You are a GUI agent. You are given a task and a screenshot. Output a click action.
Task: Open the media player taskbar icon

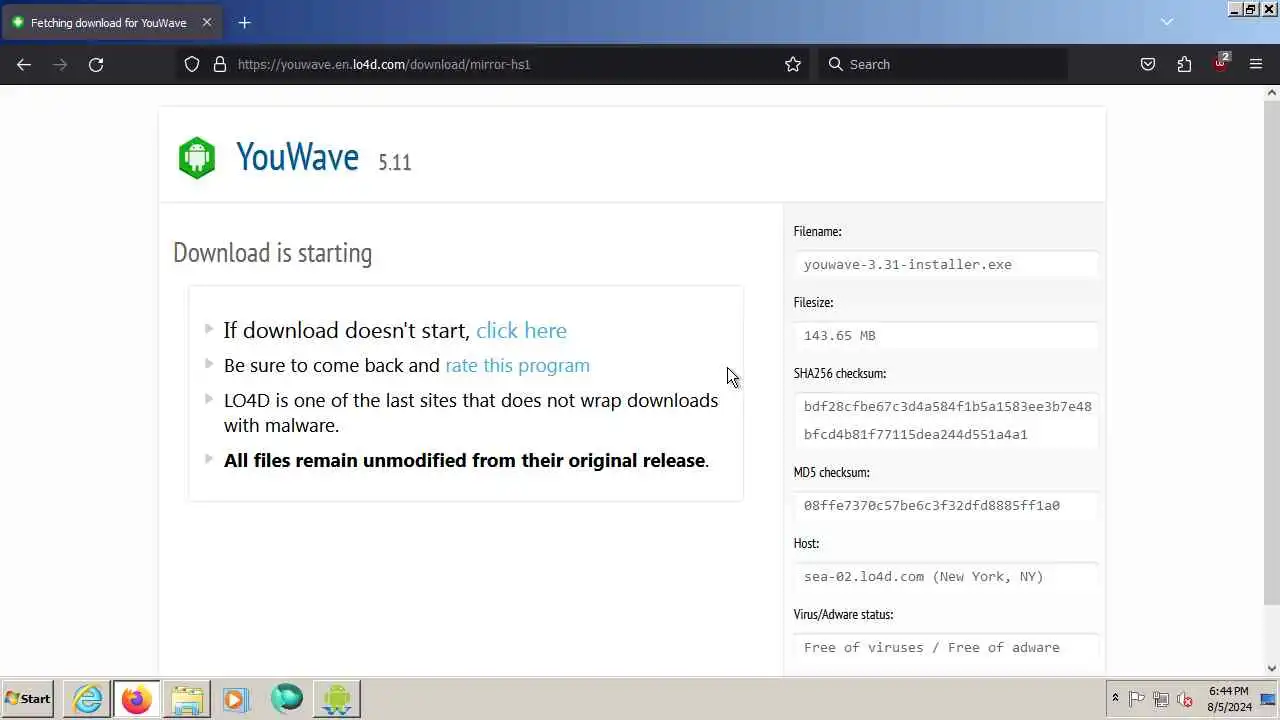pos(236,699)
